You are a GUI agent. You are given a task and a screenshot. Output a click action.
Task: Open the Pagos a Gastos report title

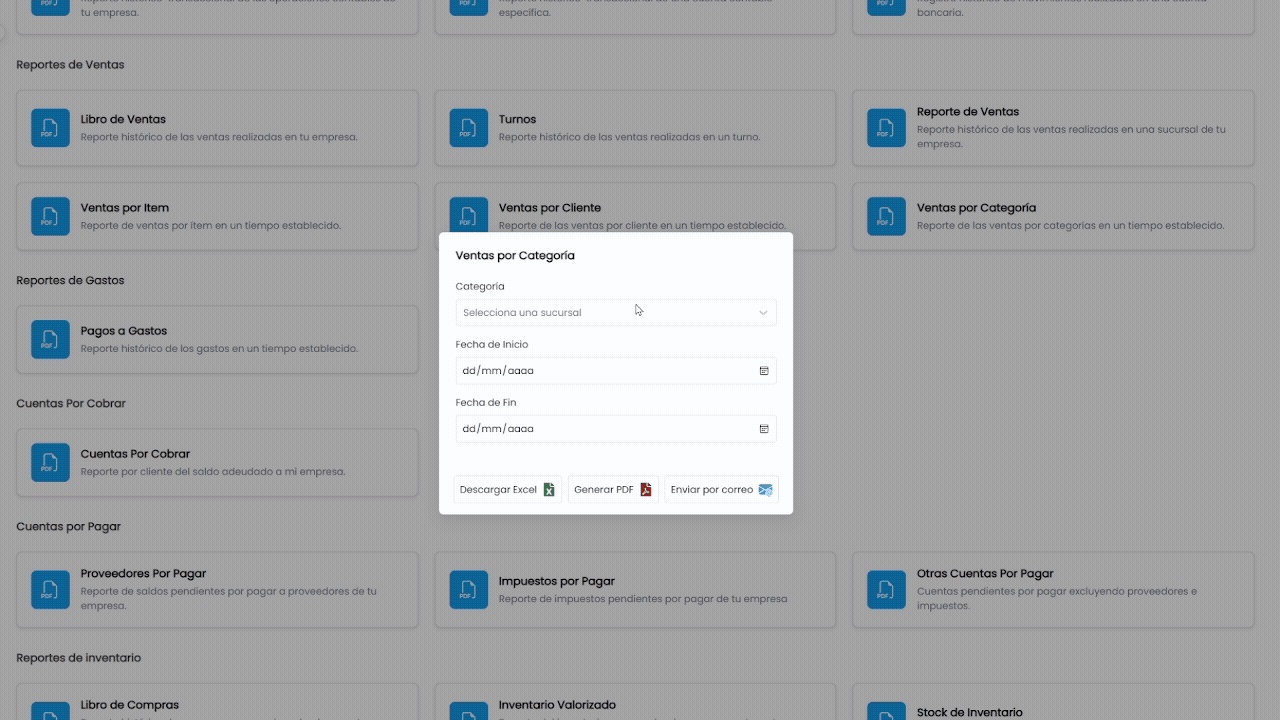pos(124,331)
